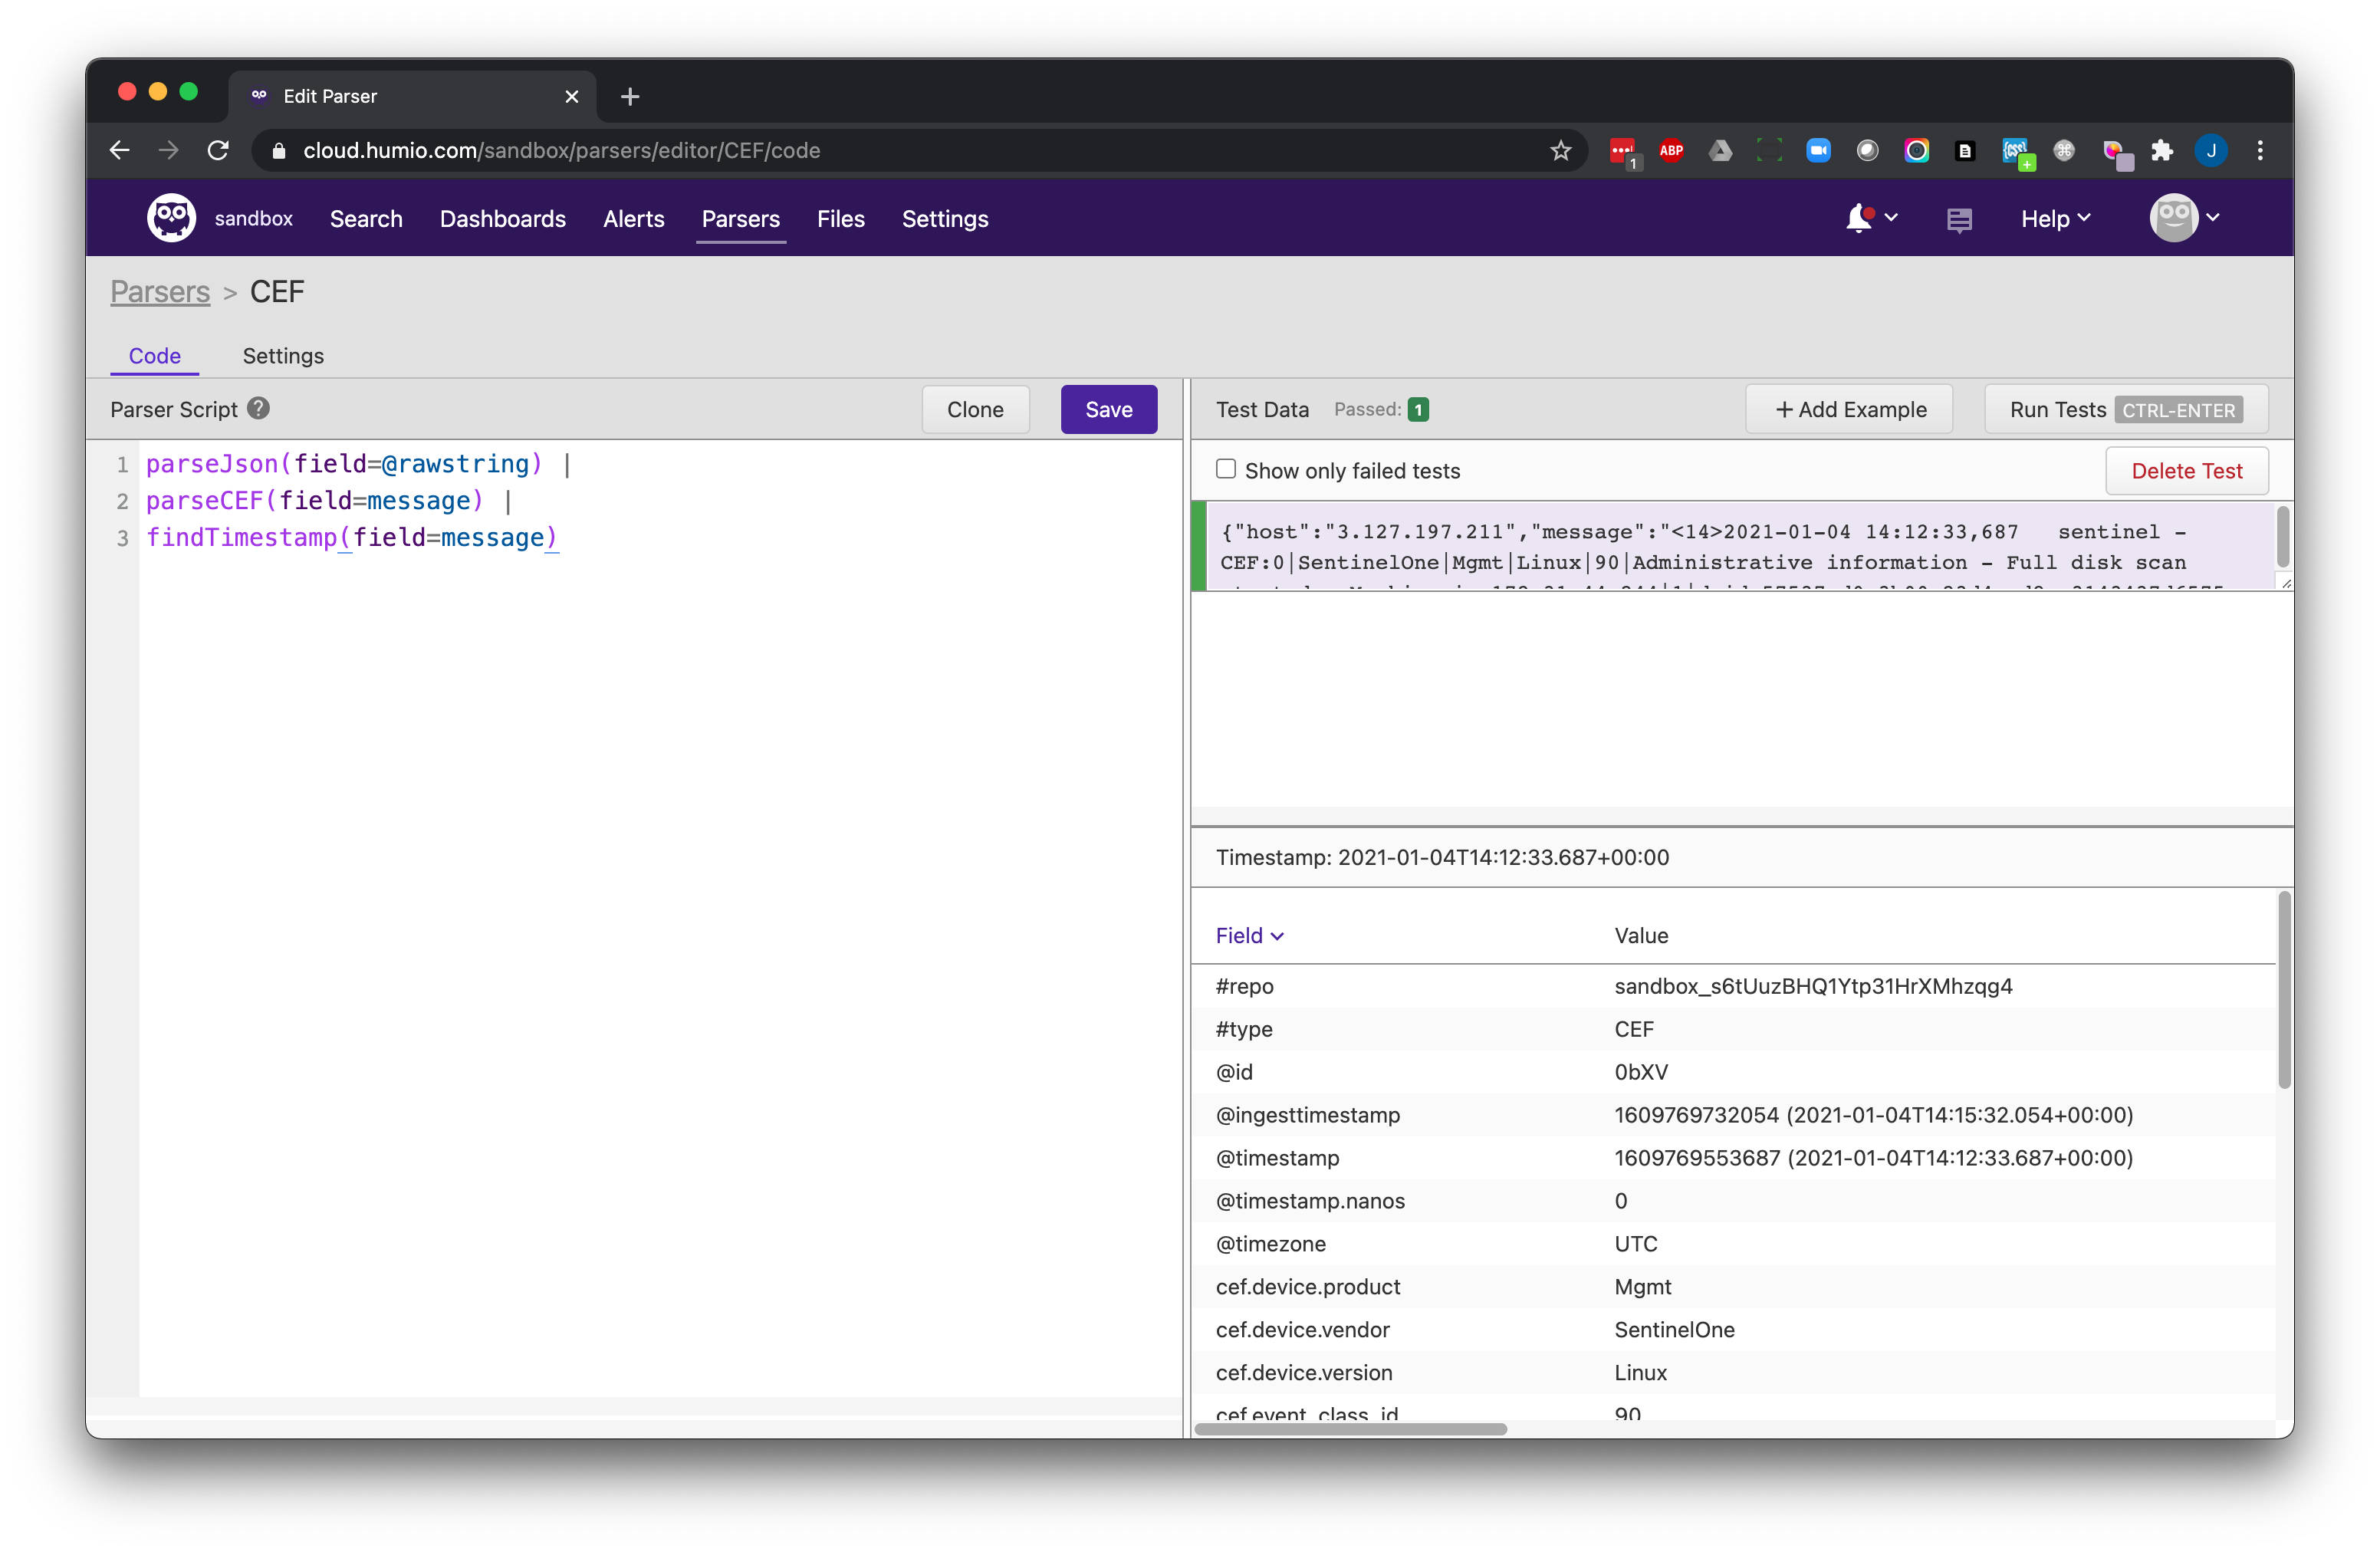The height and width of the screenshot is (1552, 2380).
Task: Open the news feed icon
Action: coord(1959,220)
